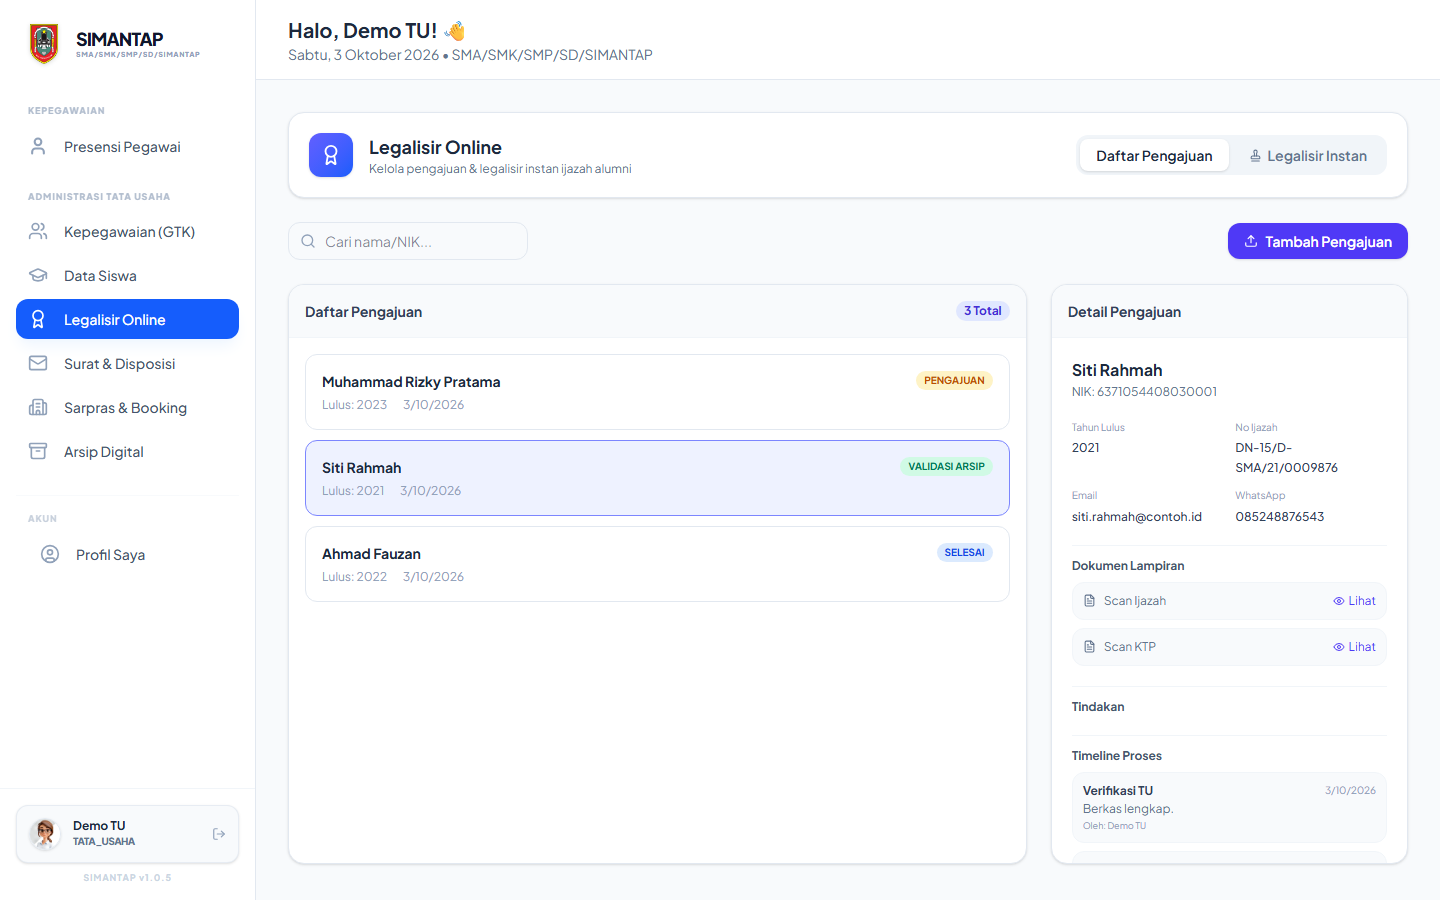Select Muhammad Rizky Pratama submission card
The height and width of the screenshot is (900, 1440).
(x=657, y=392)
